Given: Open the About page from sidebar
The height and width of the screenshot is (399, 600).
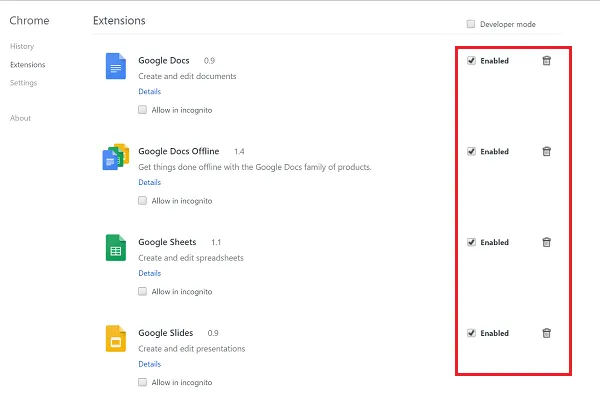Looking at the screenshot, I should point(20,118).
